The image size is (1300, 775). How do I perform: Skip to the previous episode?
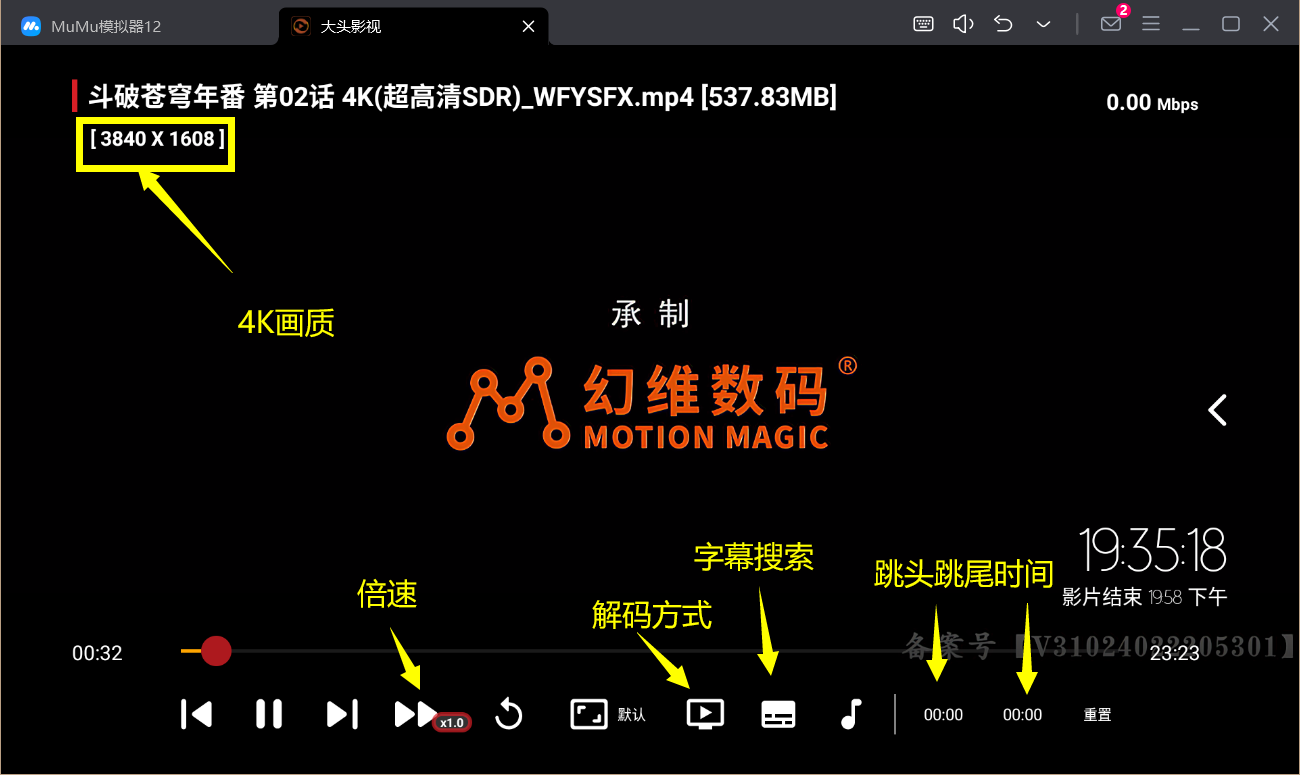196,714
